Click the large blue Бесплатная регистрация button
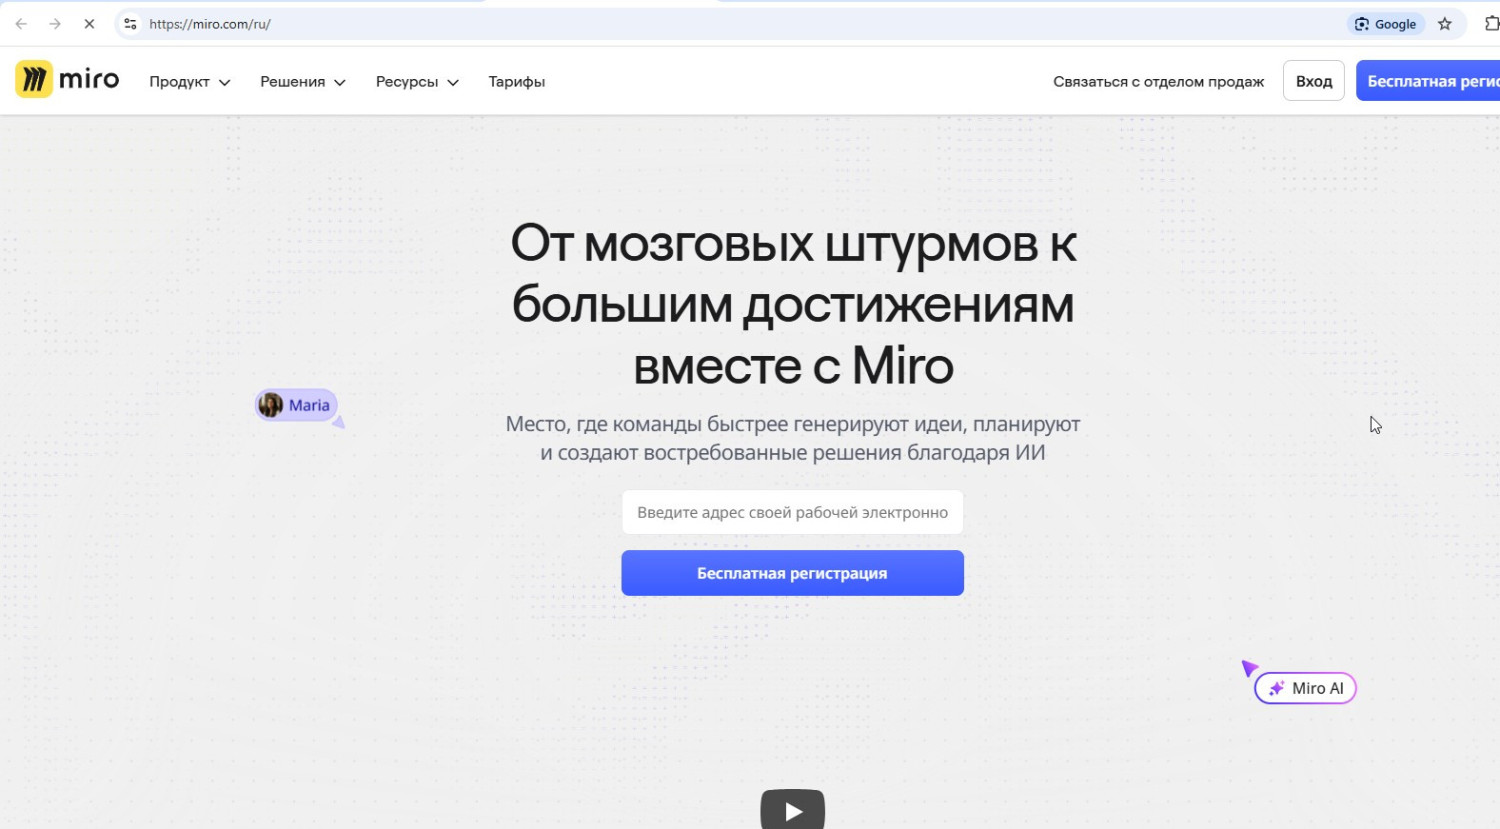Screen dimensions: 1500x829 tap(792, 573)
